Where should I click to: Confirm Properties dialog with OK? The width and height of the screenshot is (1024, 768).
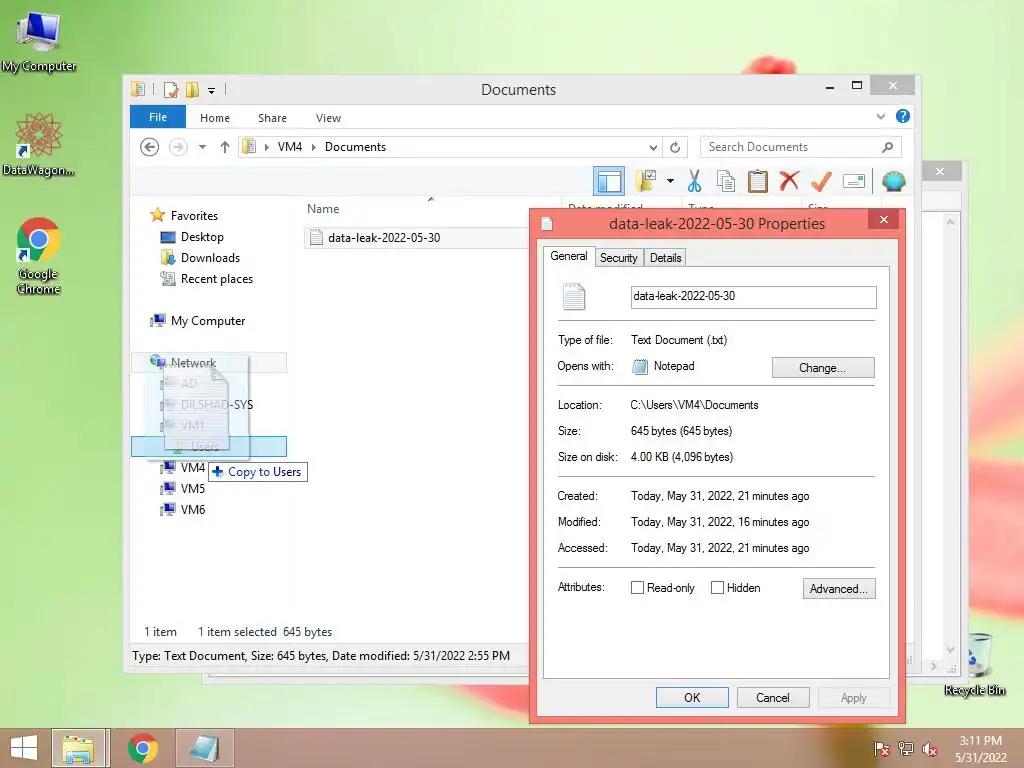click(x=692, y=697)
